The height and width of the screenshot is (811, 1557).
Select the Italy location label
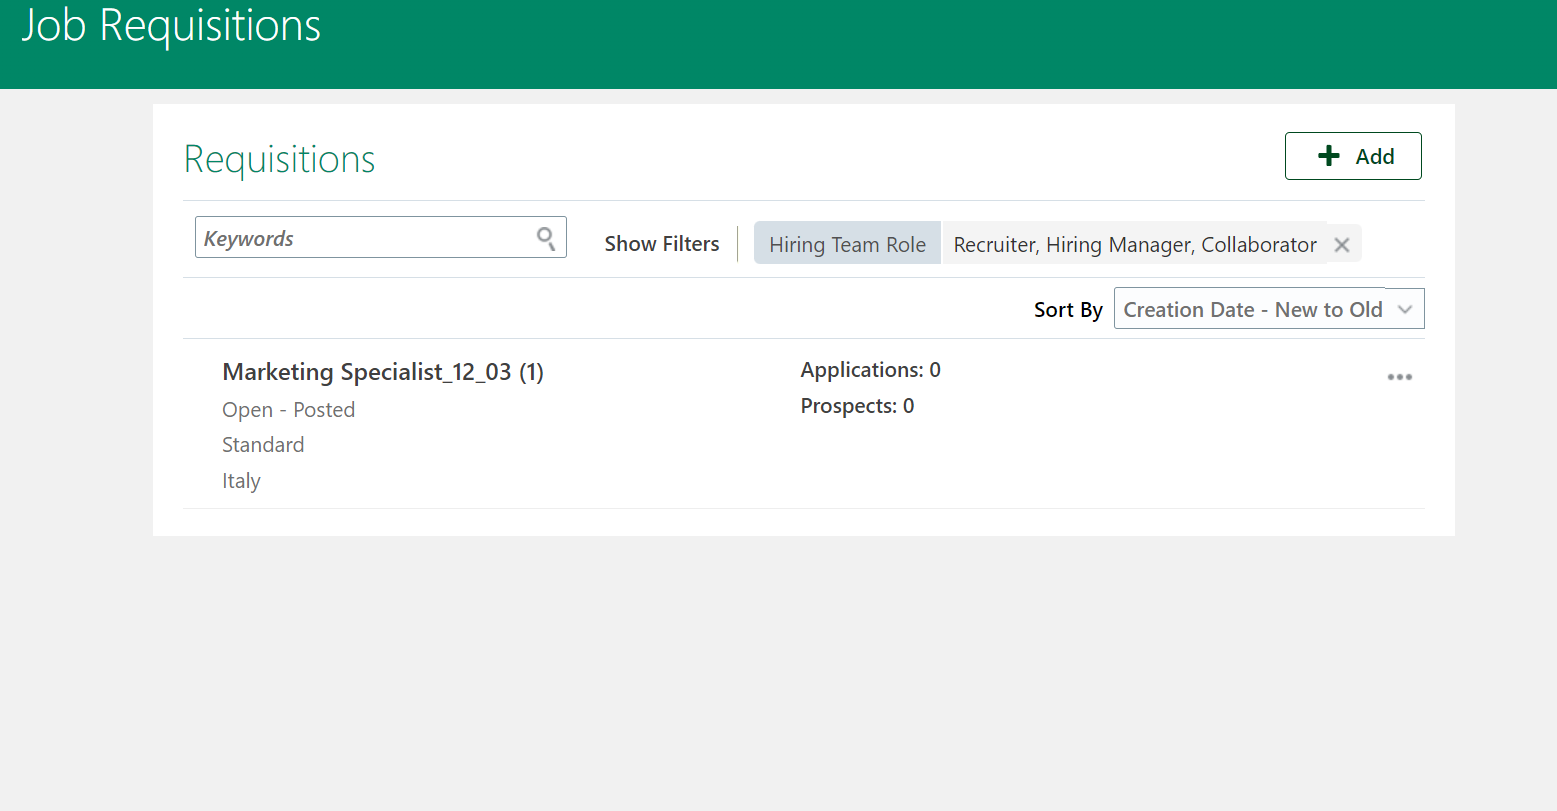pyautogui.click(x=241, y=481)
